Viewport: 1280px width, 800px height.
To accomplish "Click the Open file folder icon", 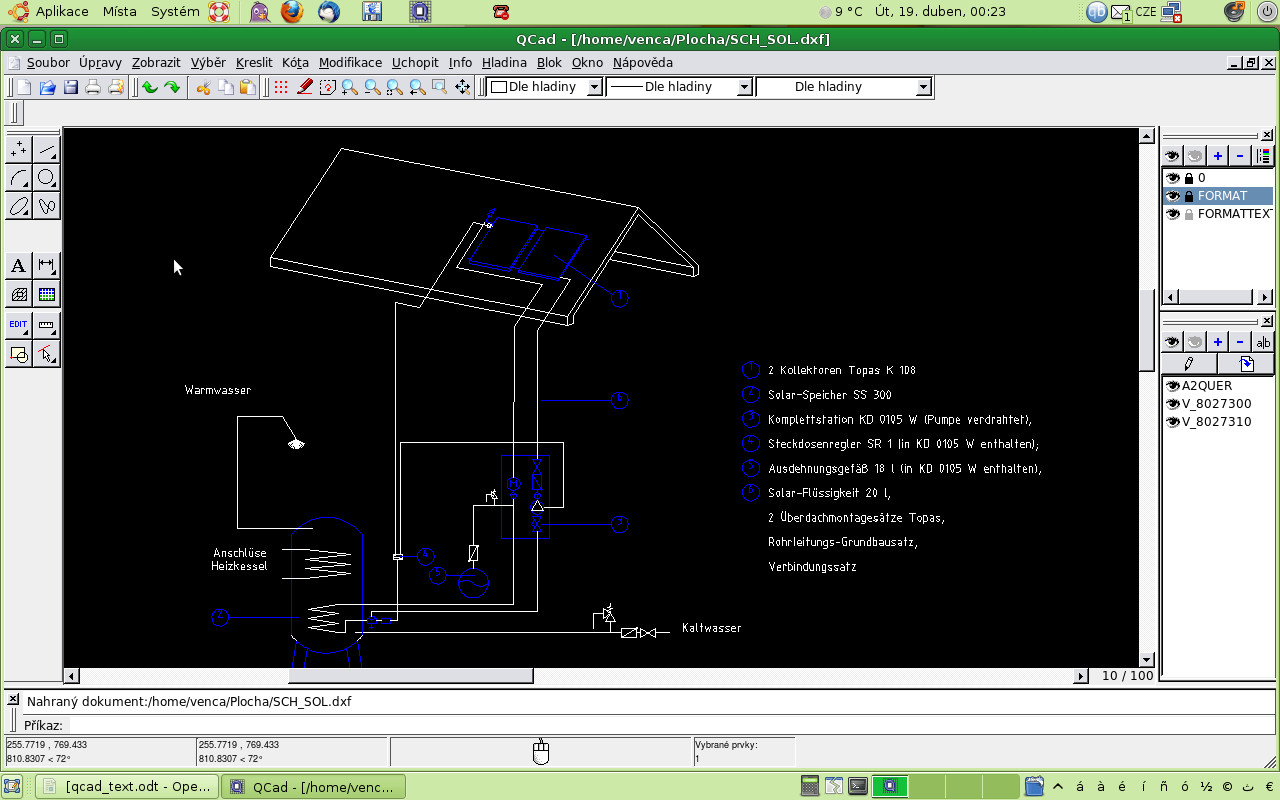I will (x=47, y=87).
